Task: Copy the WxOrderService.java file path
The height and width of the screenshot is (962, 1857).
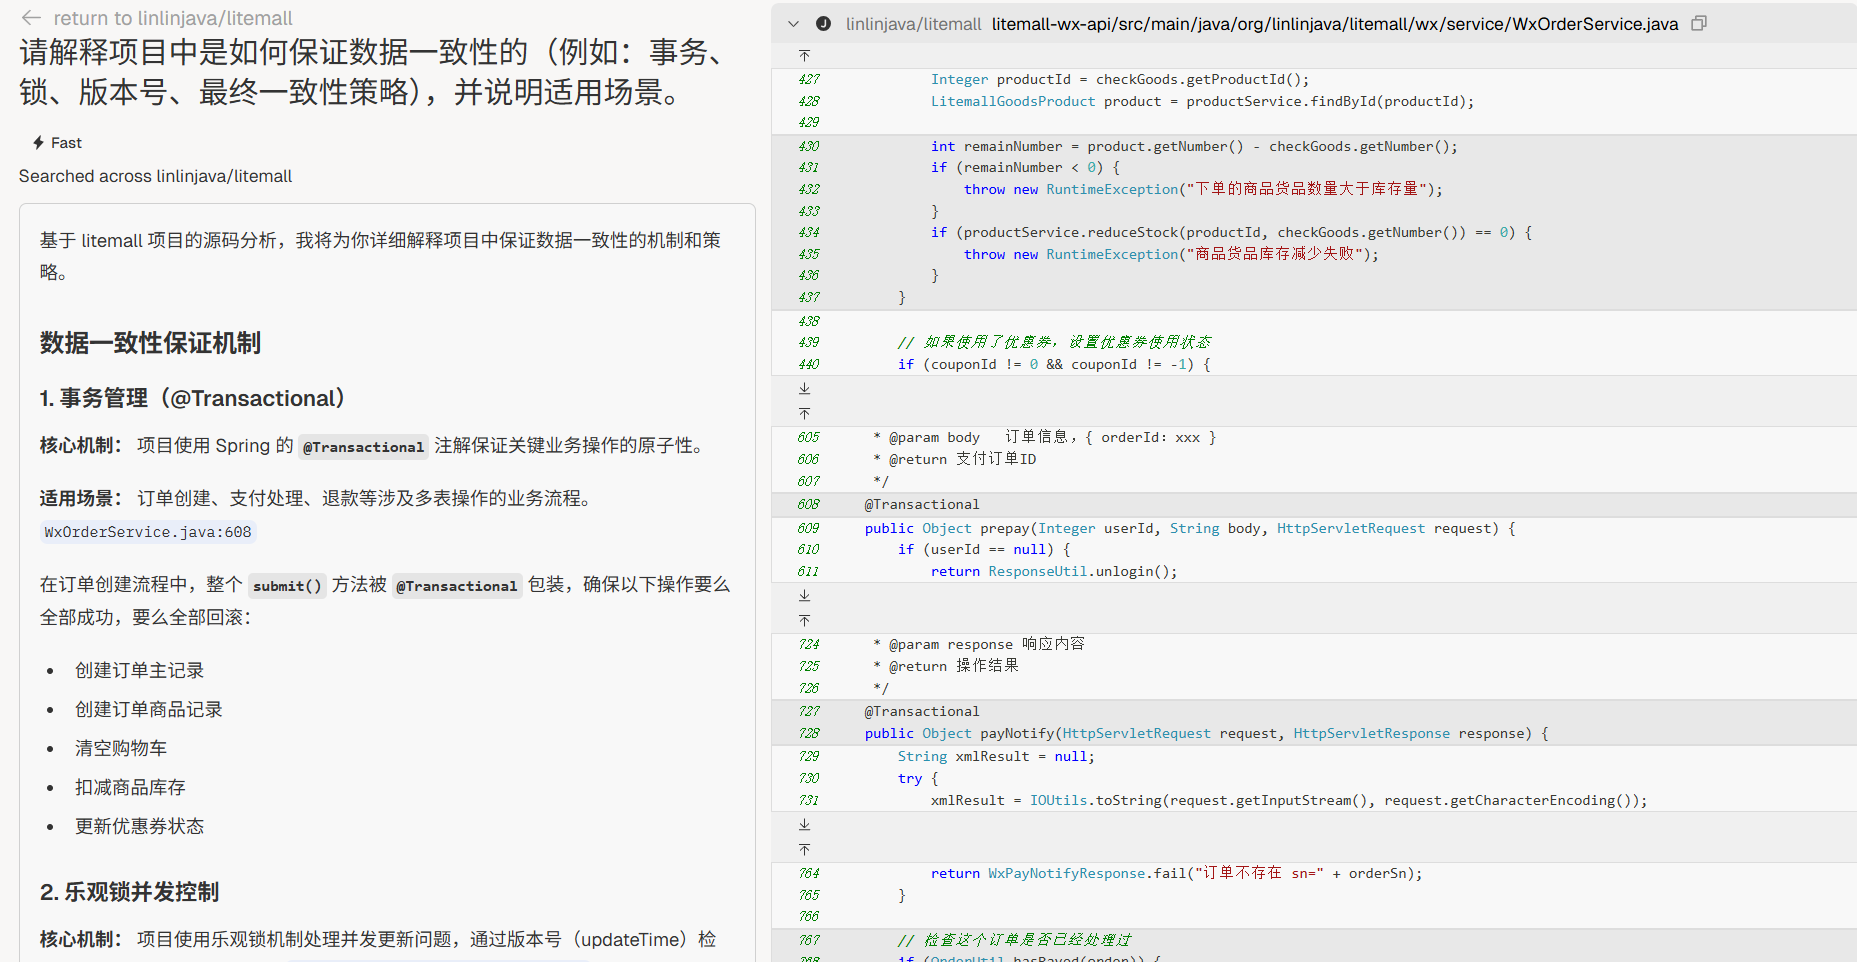Action: point(1698,24)
